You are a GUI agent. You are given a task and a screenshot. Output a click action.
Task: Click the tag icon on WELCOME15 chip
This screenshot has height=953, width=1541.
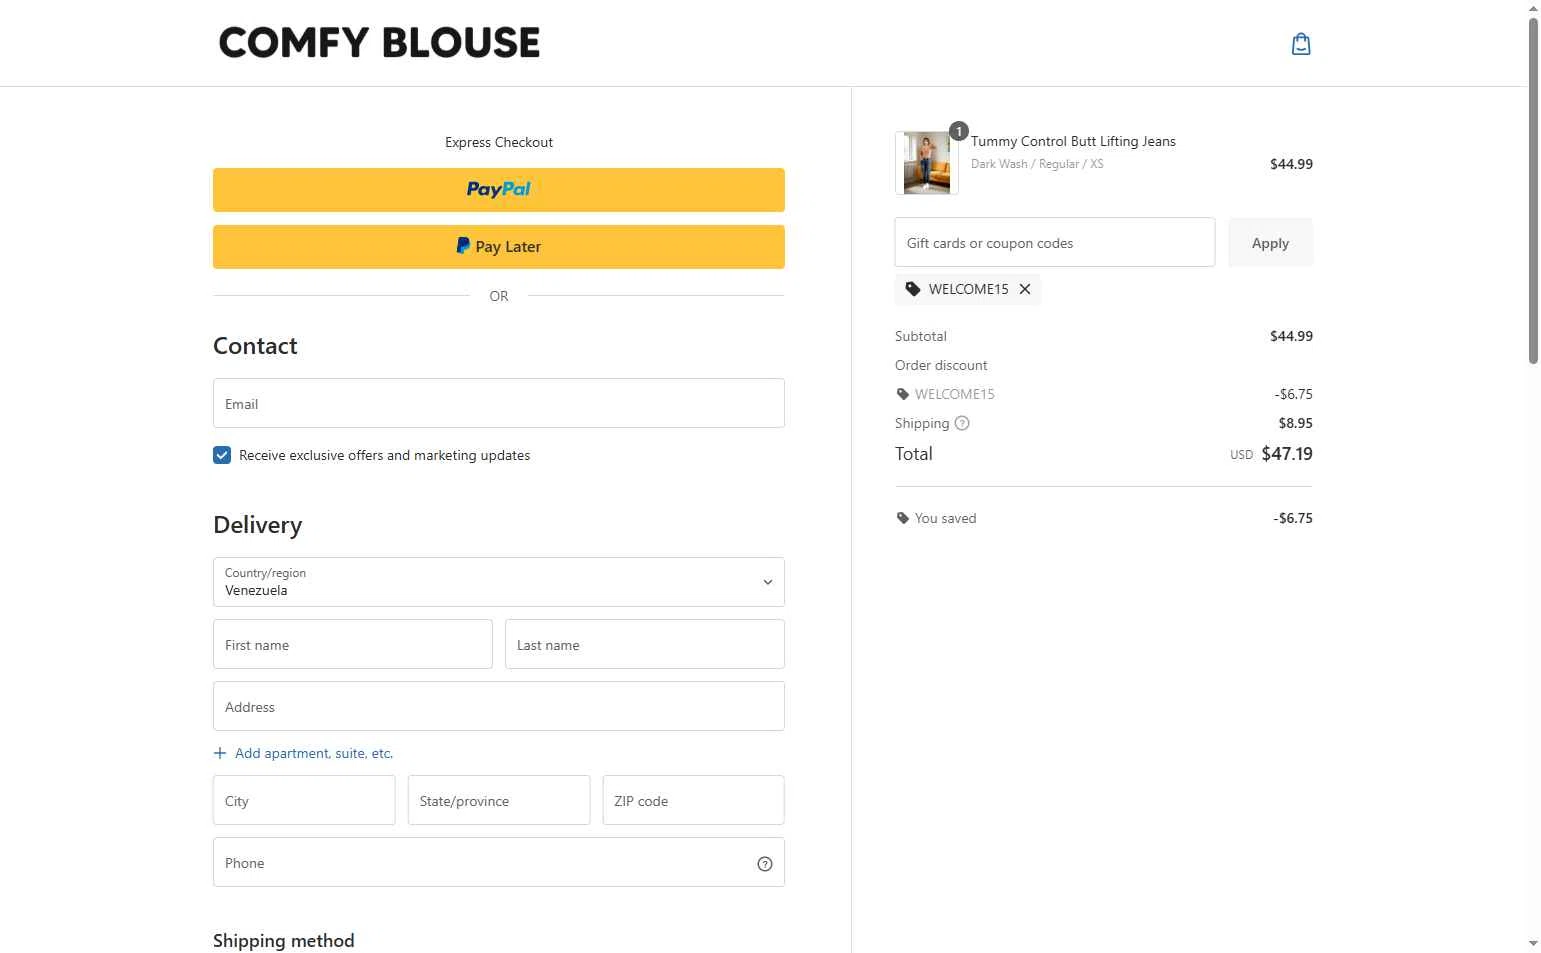click(913, 289)
